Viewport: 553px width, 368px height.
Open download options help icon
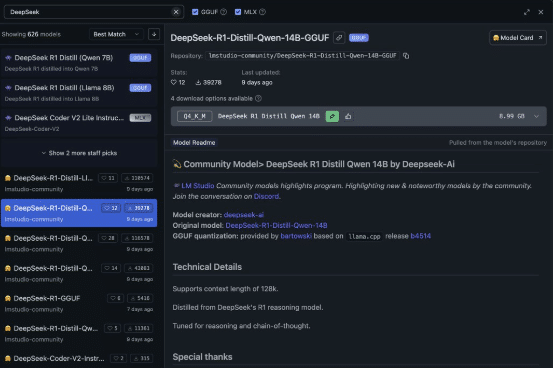click(x=258, y=98)
